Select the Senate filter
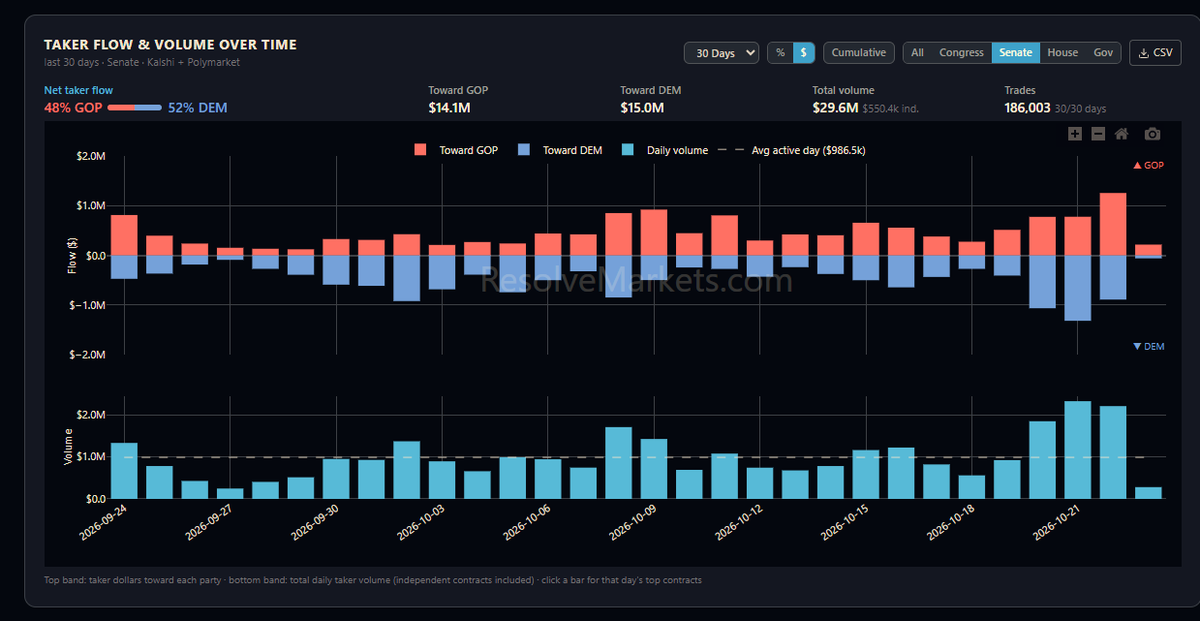The width and height of the screenshot is (1200, 621). (x=1016, y=53)
